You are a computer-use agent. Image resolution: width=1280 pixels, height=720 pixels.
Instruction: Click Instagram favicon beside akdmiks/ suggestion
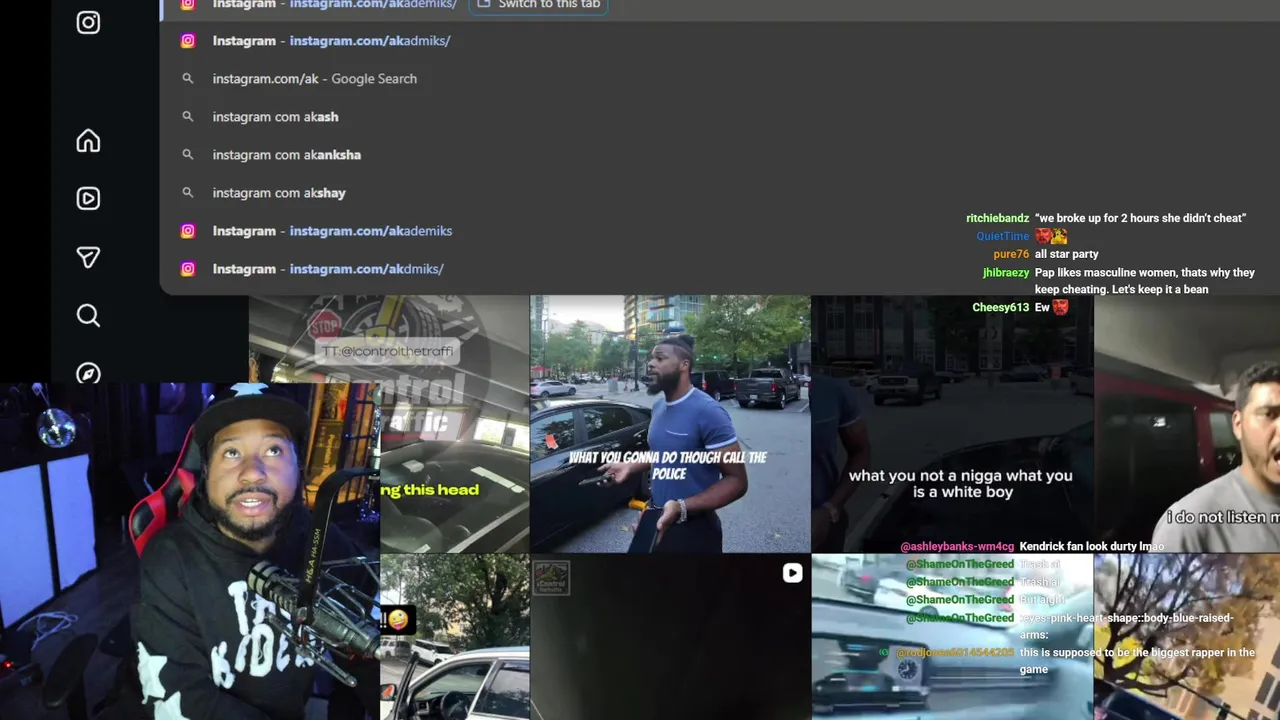187,269
